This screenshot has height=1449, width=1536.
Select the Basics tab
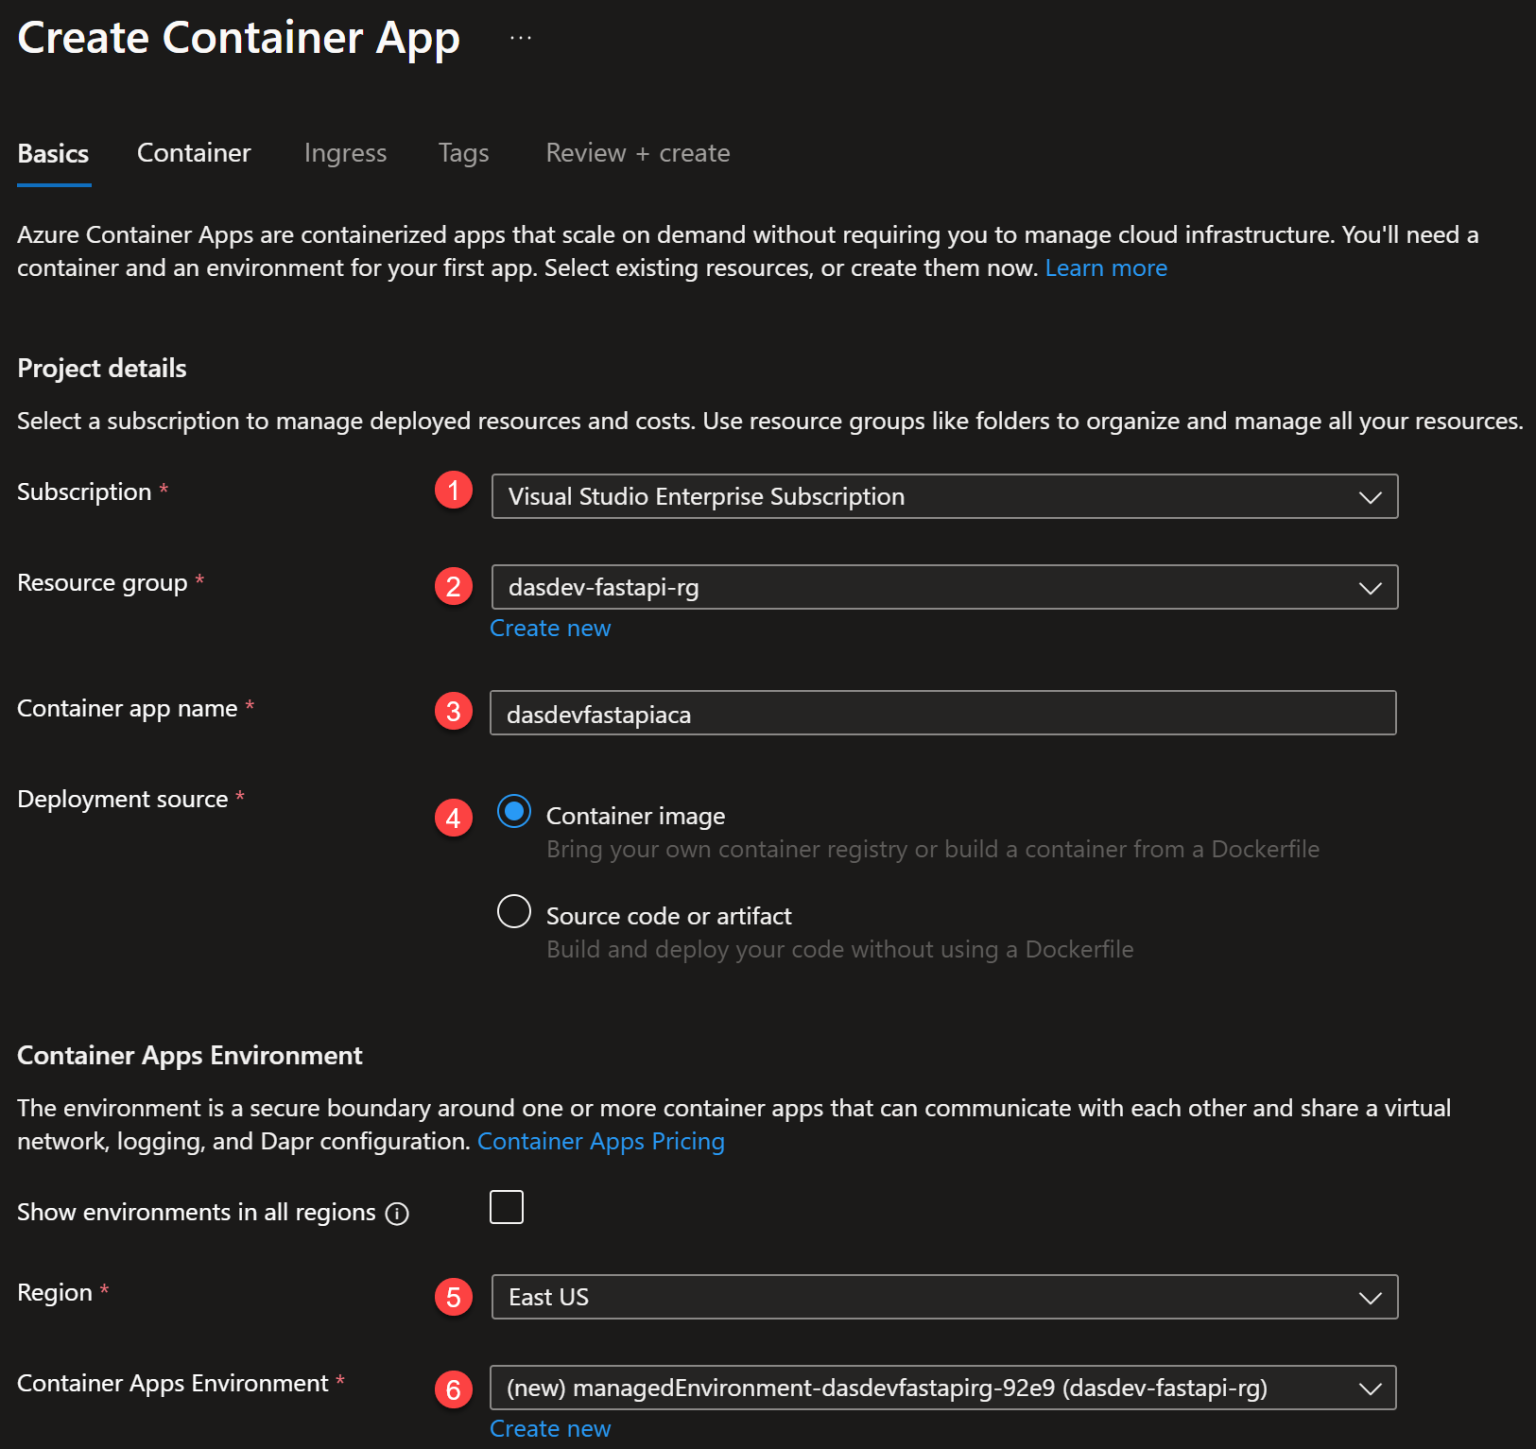pyautogui.click(x=53, y=153)
